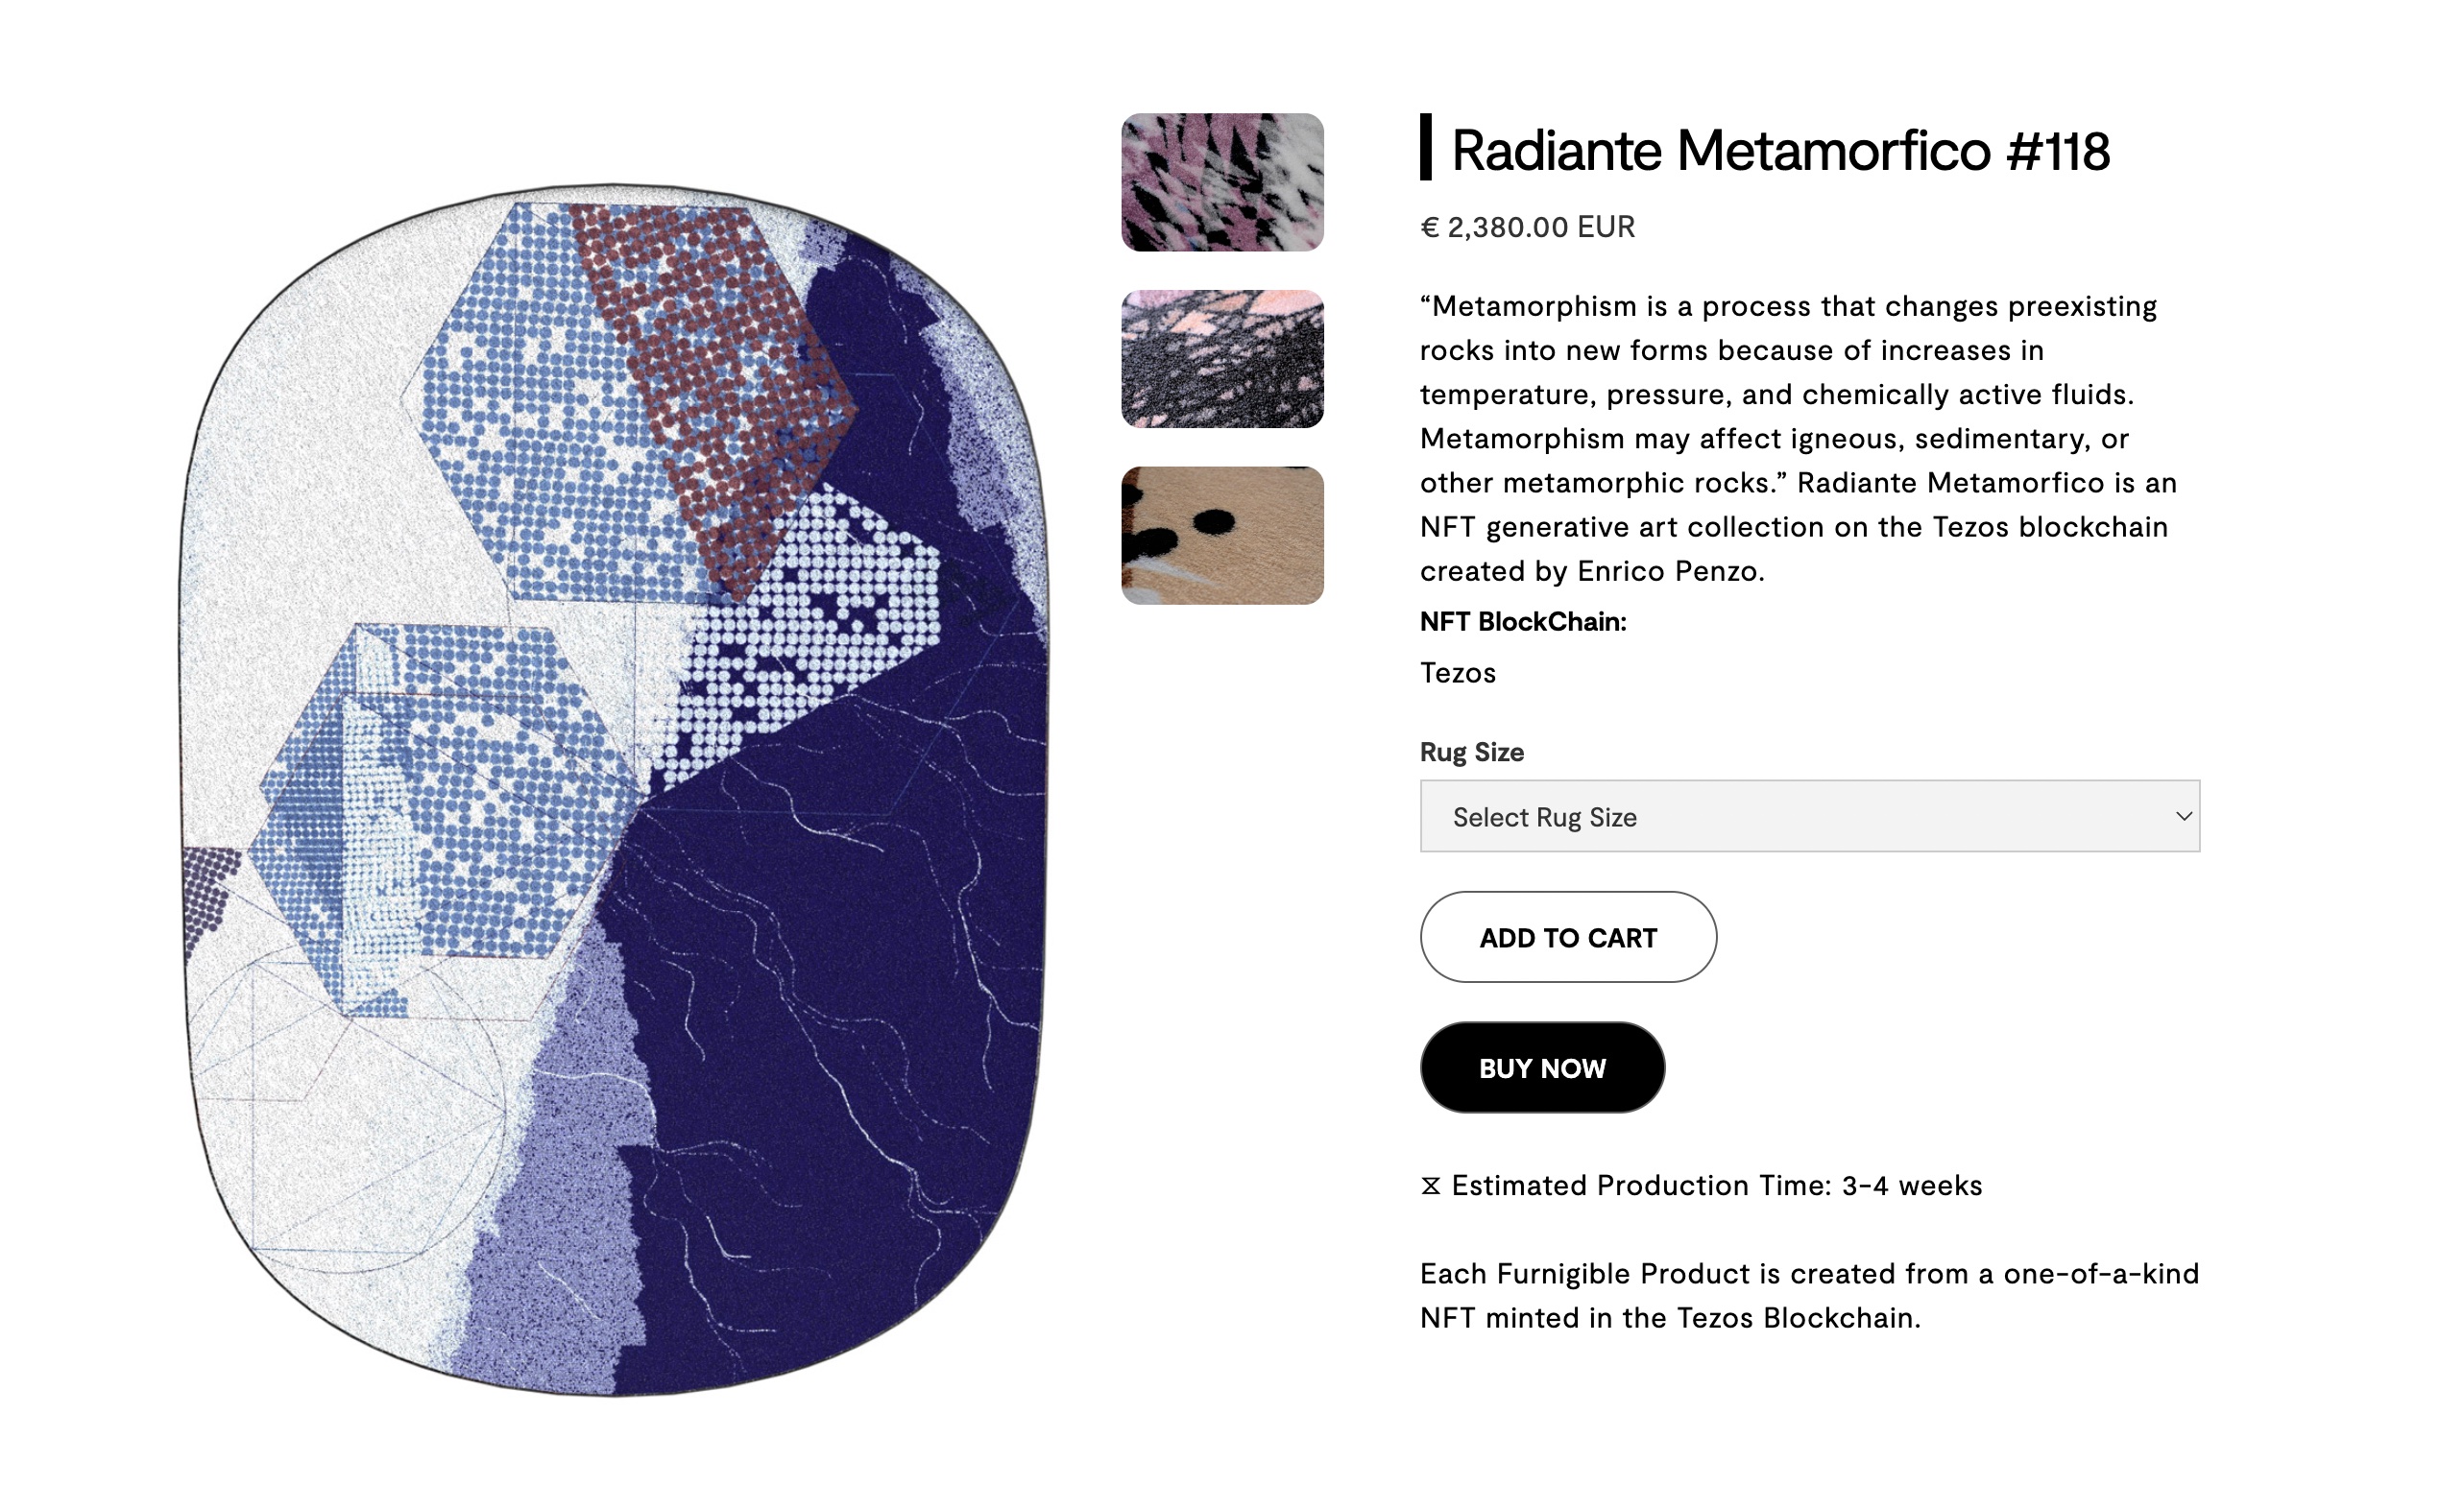Click the € 2,380.00 EUR price

click(1527, 227)
